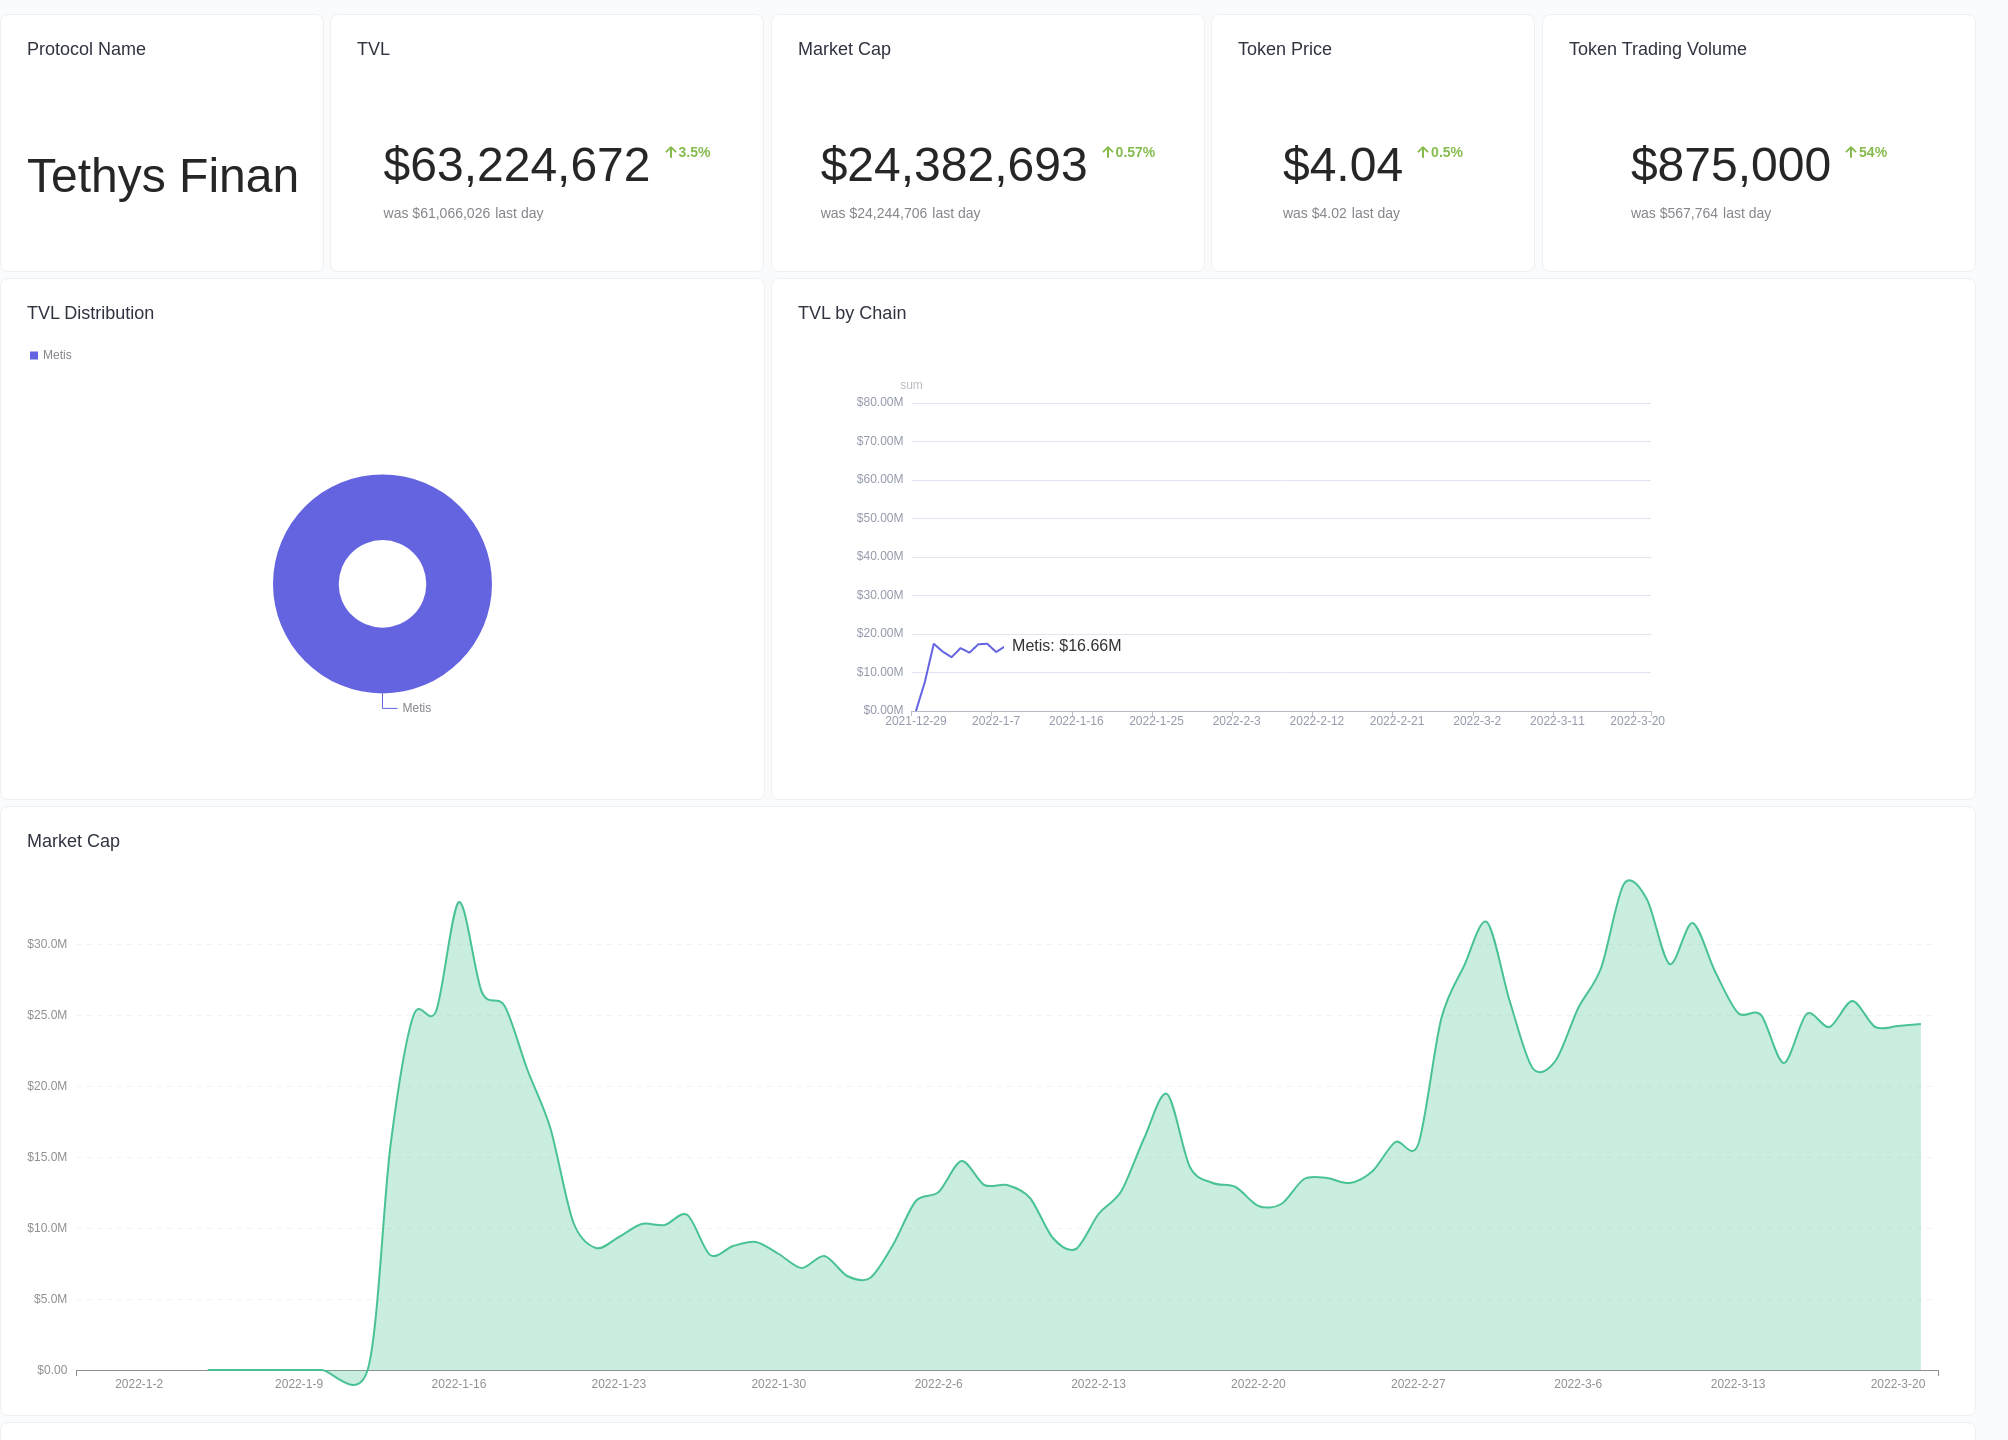
Task: Click the Metis $16.66M tooltip value
Action: pyautogui.click(x=1066, y=645)
